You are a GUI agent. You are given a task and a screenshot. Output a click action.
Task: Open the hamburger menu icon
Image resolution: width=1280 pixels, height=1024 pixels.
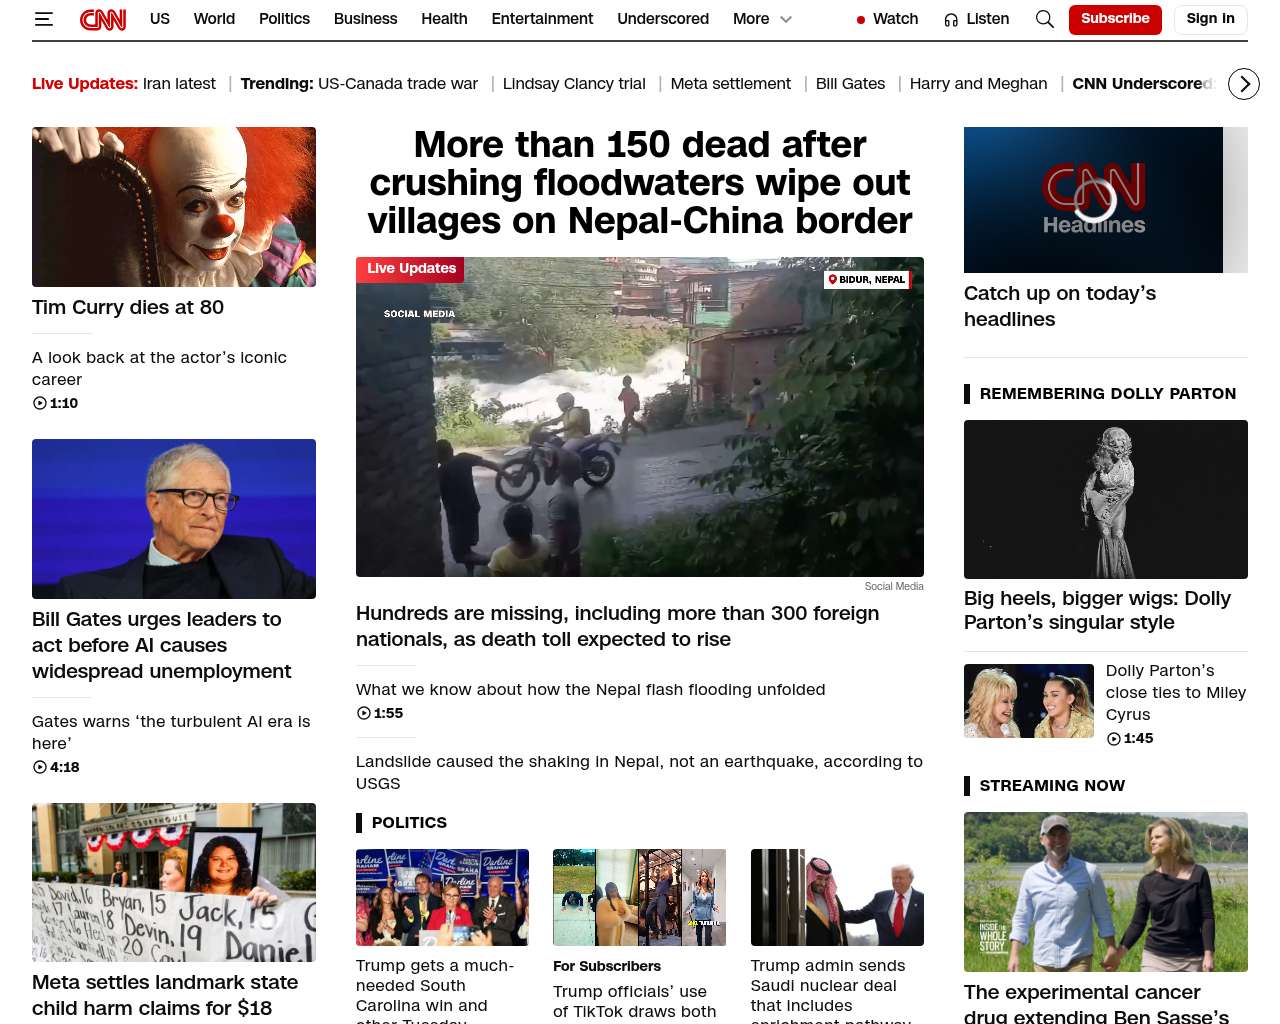(x=43, y=19)
